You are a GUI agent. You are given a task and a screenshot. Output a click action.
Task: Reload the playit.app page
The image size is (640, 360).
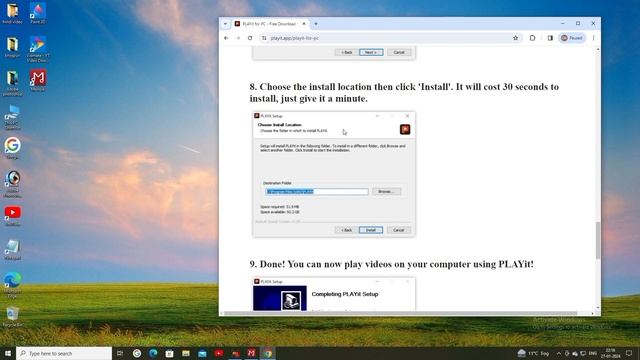tap(250, 38)
